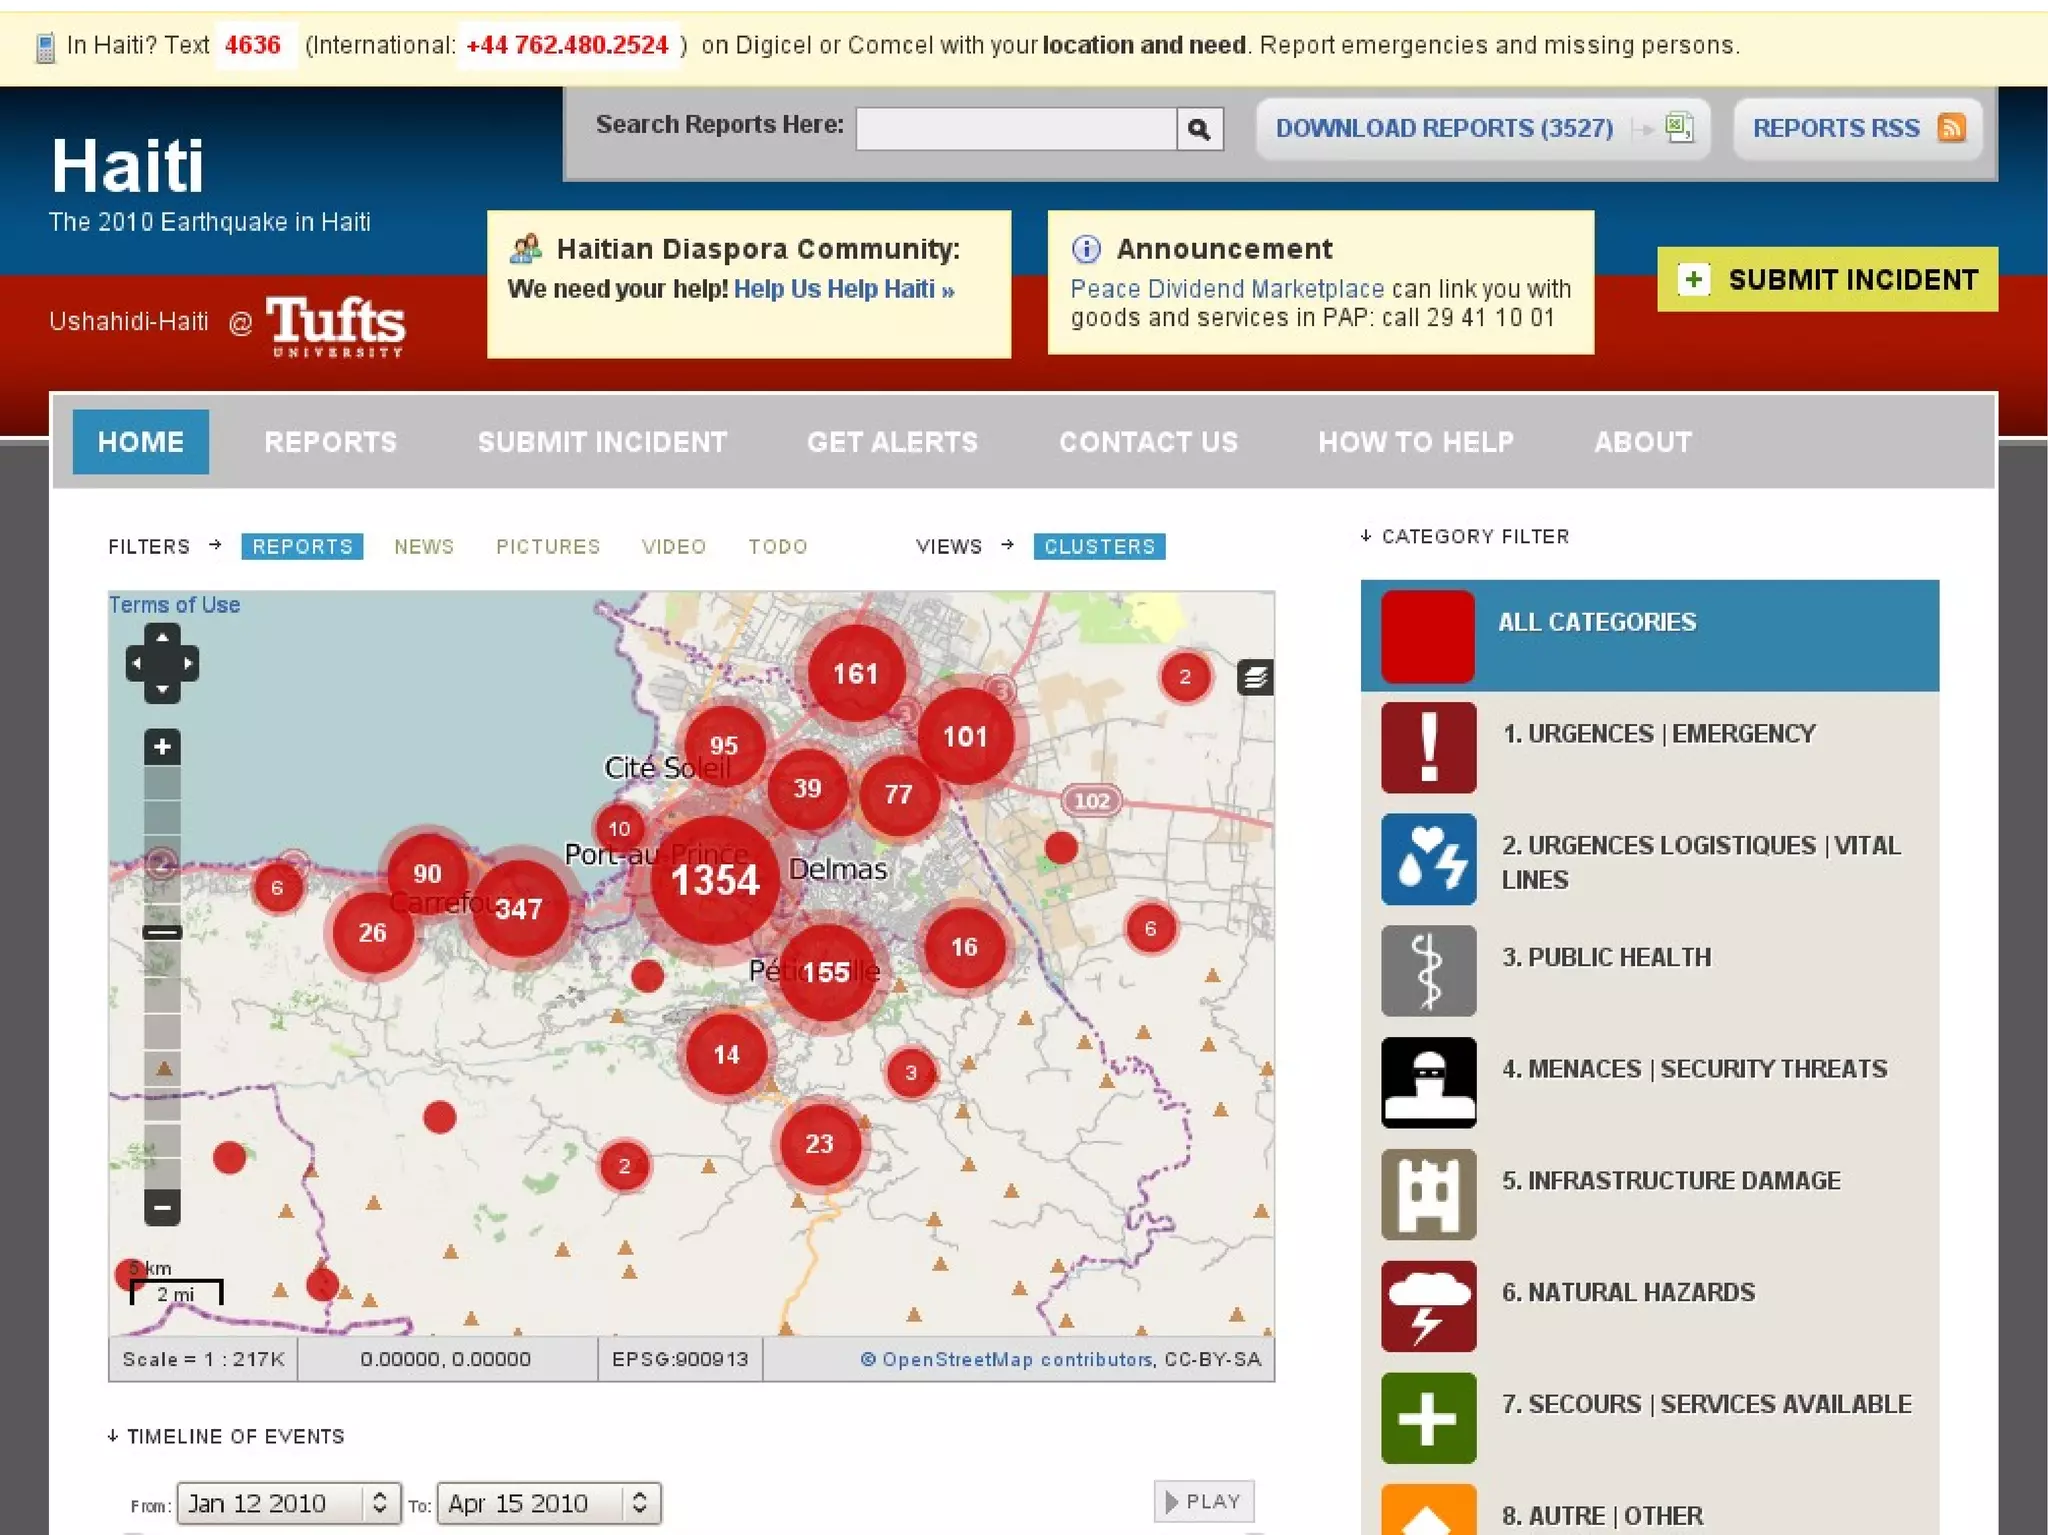This screenshot has height=1535, width=2048.
Task: Go to the How To Help tab
Action: click(x=1416, y=442)
